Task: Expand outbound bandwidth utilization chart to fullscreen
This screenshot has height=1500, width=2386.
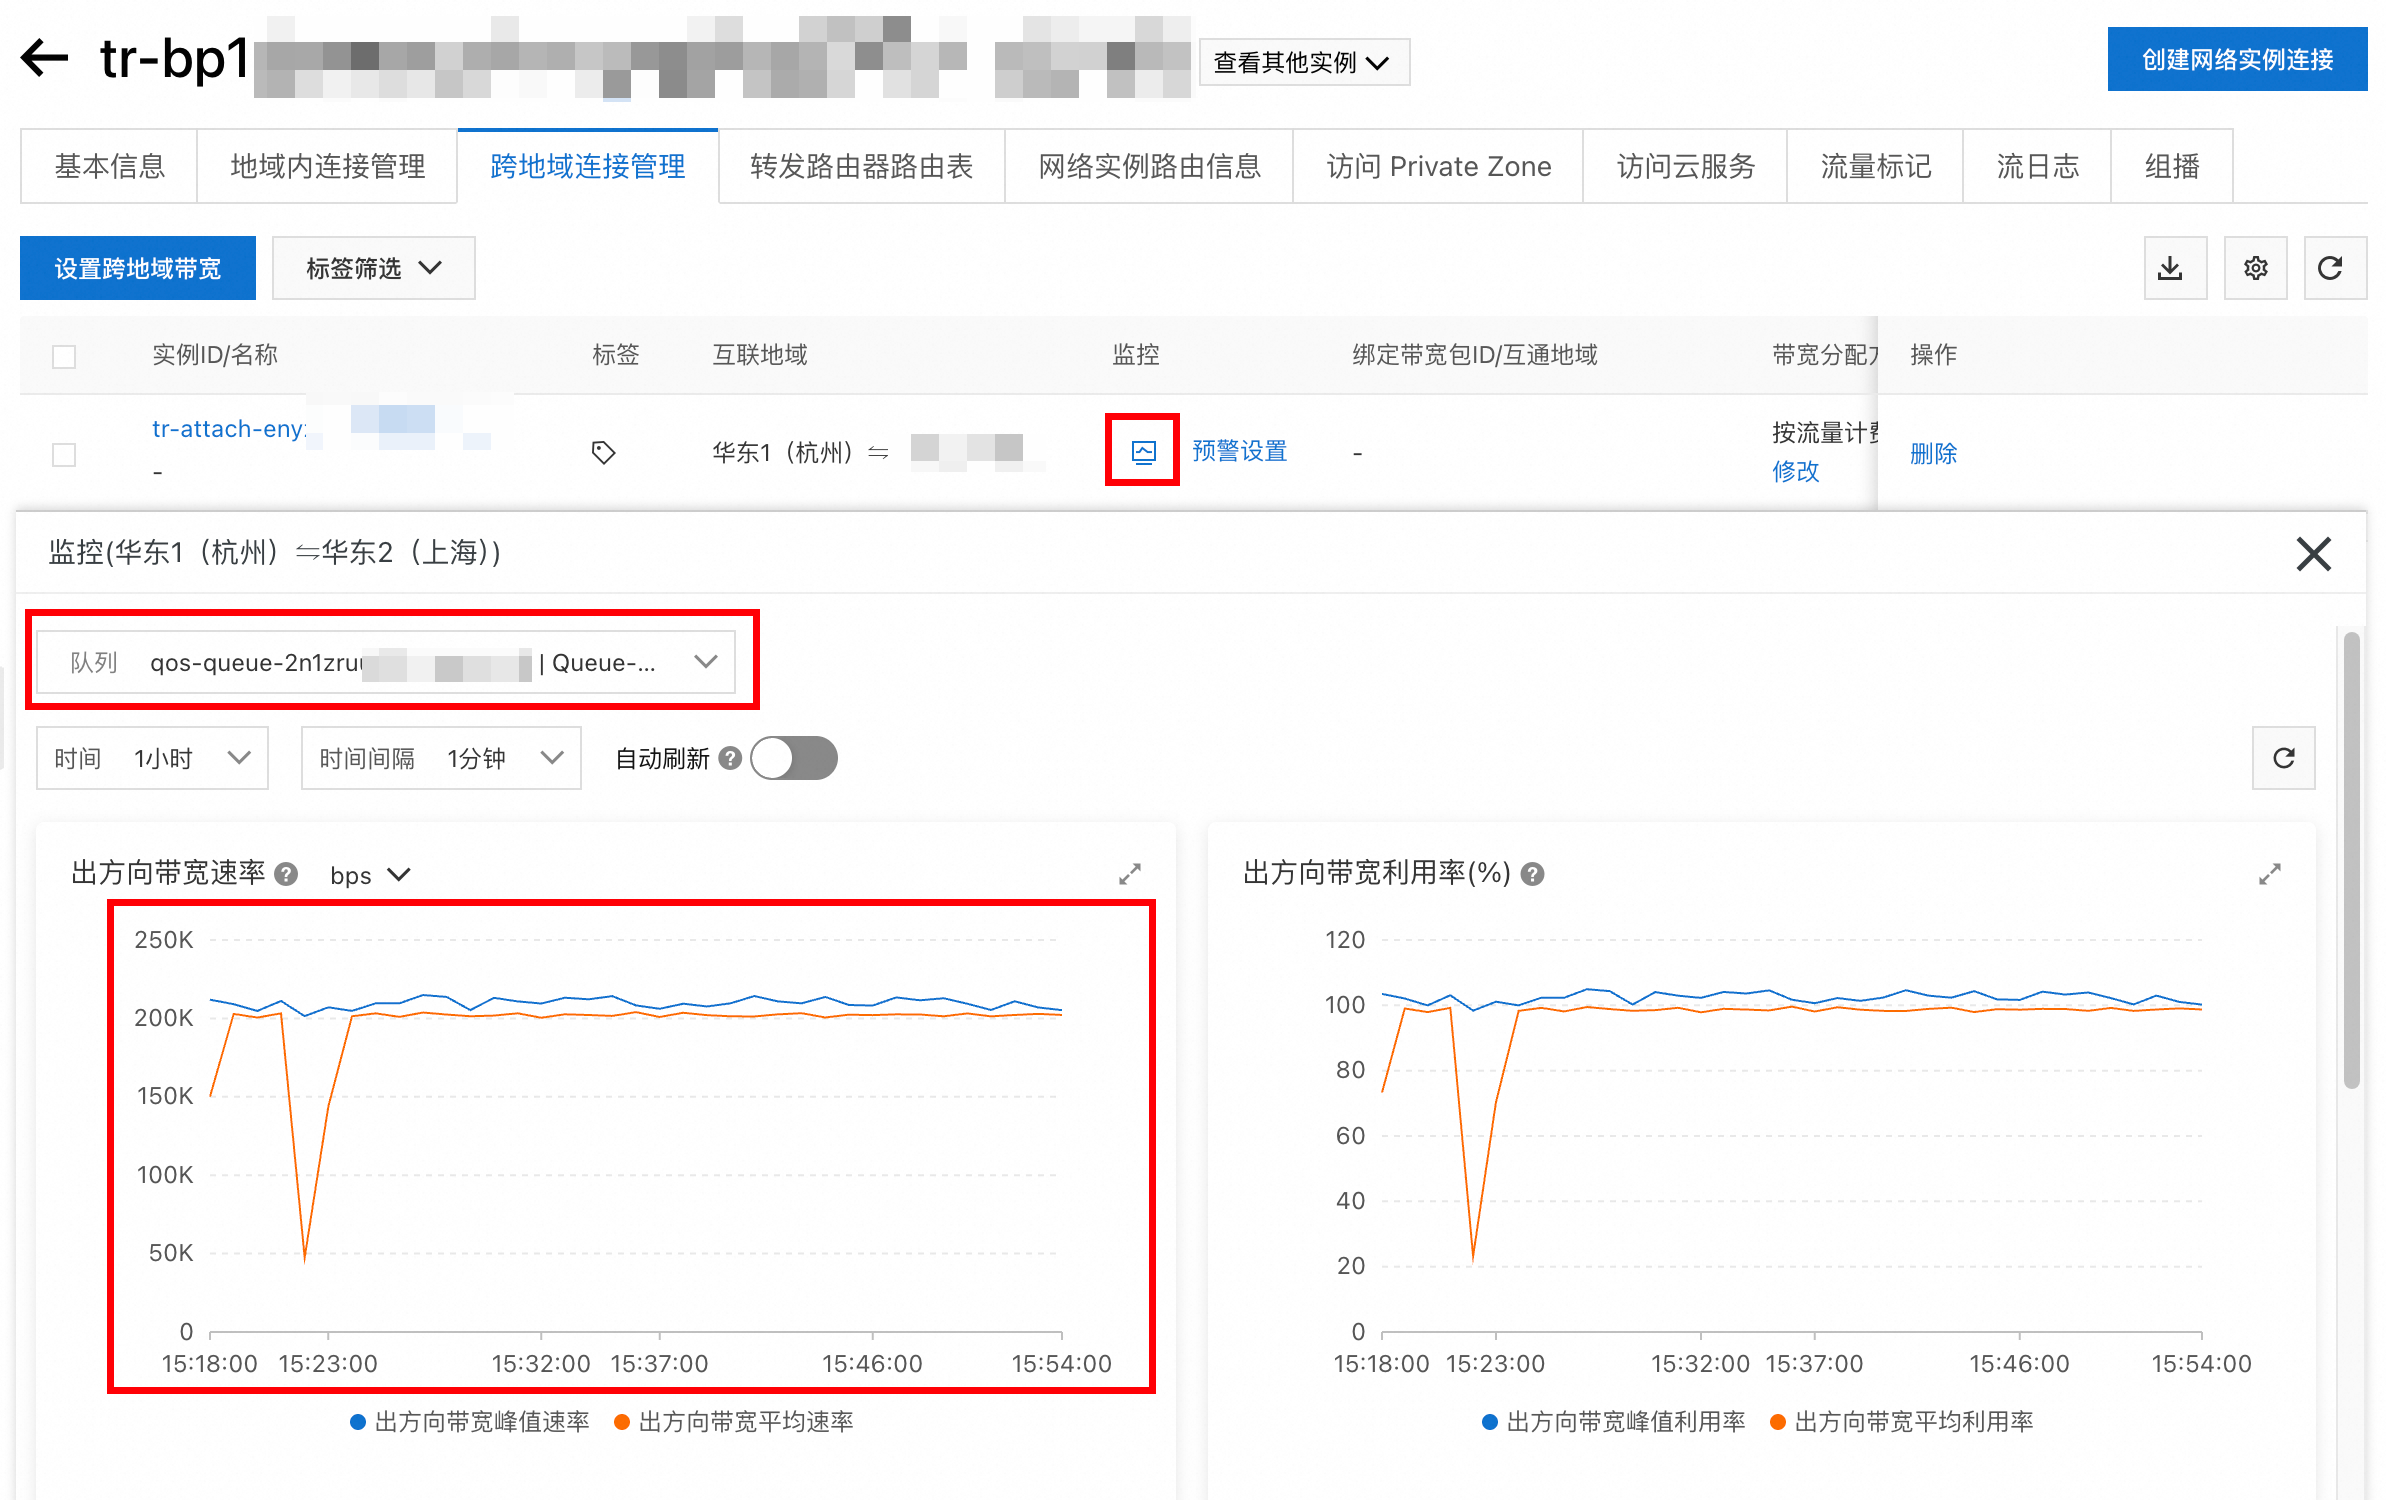Action: [x=2269, y=875]
